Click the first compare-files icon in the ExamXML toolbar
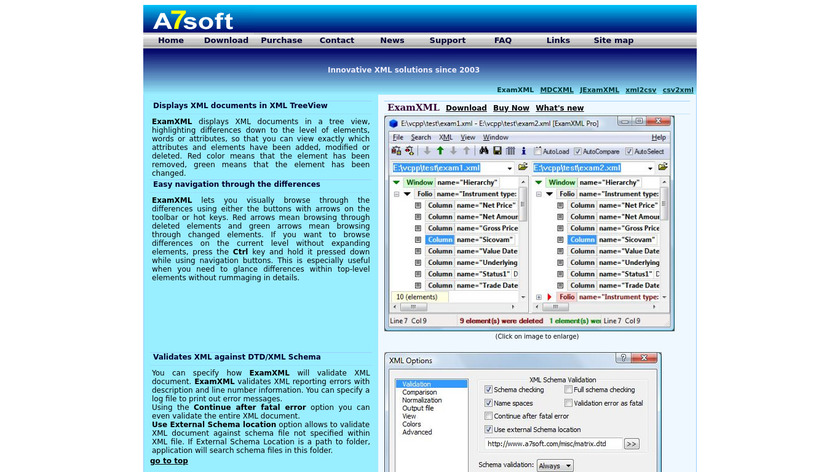 [x=396, y=151]
